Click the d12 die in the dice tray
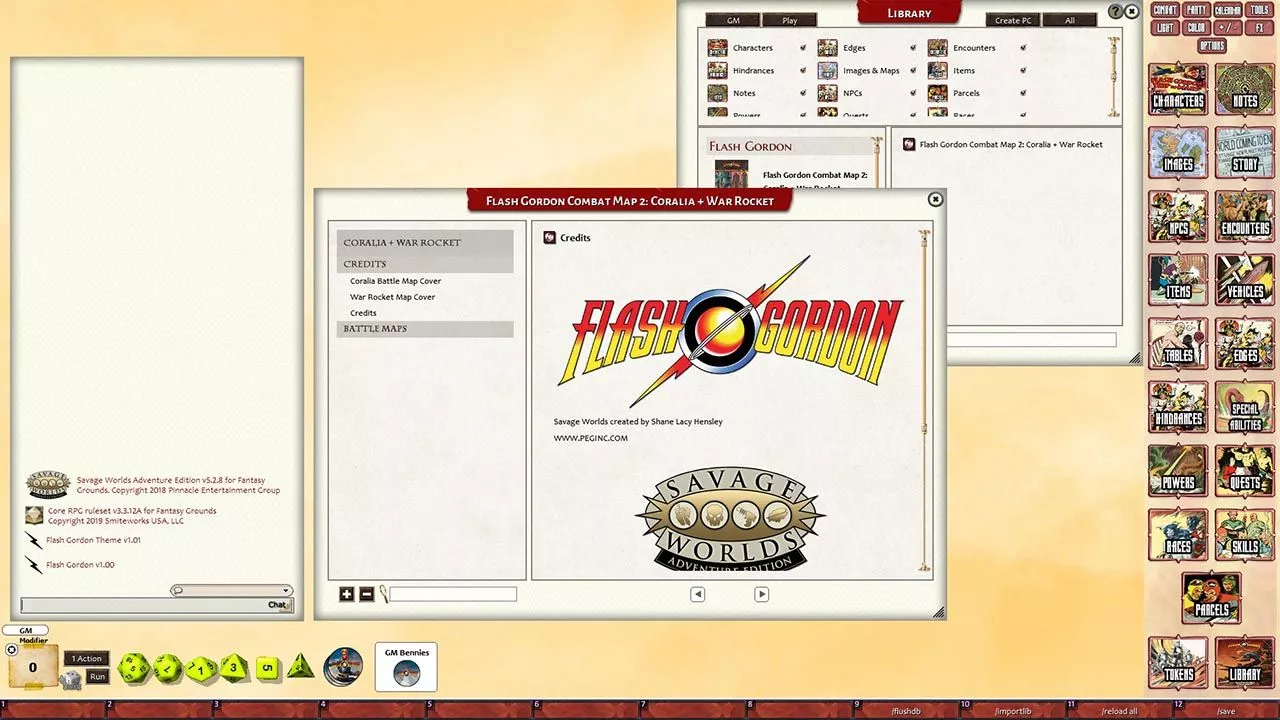The height and width of the screenshot is (720, 1280). pos(167,667)
